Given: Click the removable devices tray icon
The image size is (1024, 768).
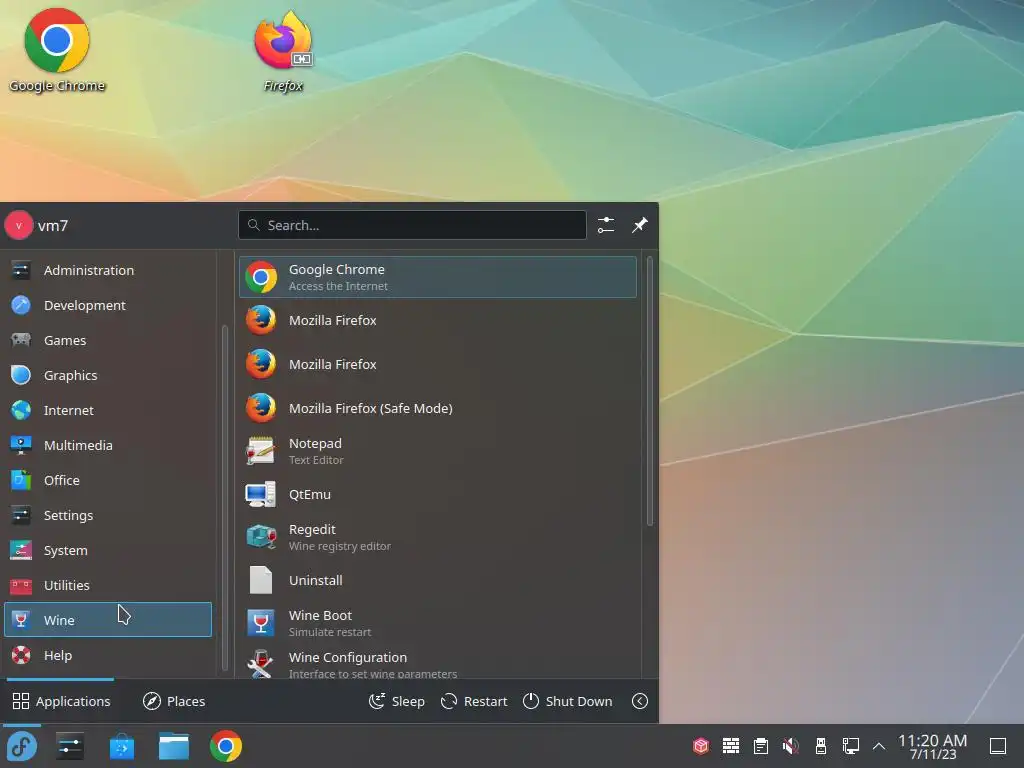Looking at the screenshot, I should (x=821, y=746).
